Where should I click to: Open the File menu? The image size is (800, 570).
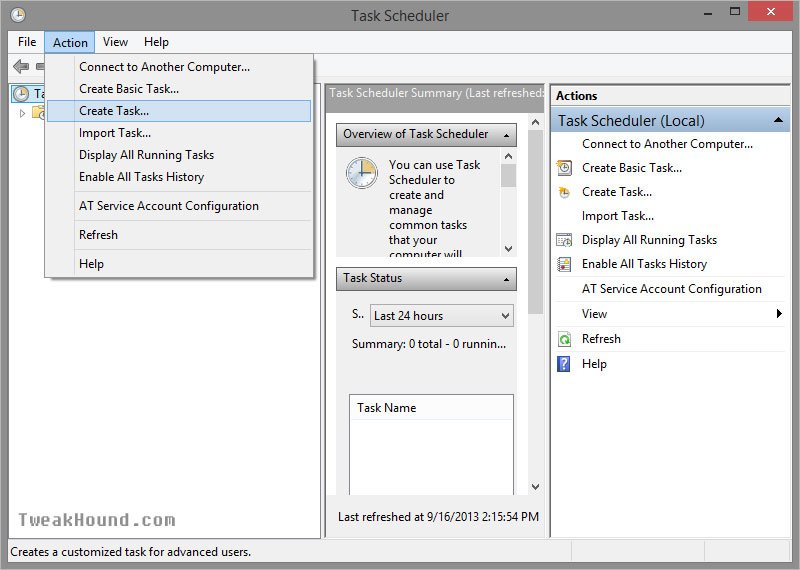pyautogui.click(x=27, y=42)
